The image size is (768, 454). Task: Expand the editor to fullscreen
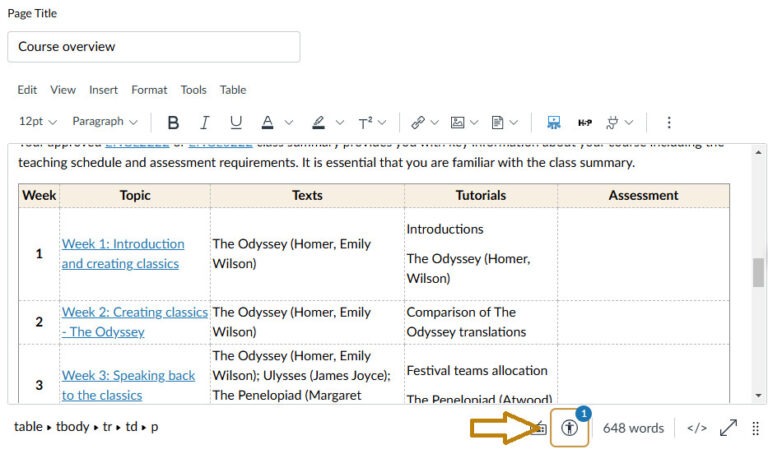(x=728, y=427)
